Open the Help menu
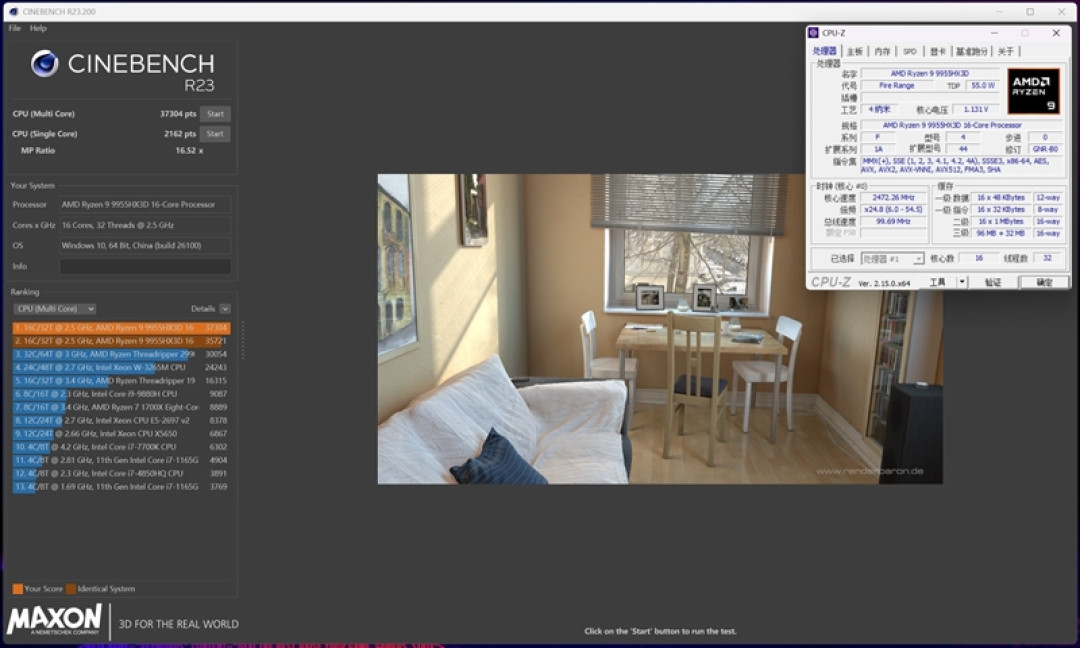 coord(39,28)
